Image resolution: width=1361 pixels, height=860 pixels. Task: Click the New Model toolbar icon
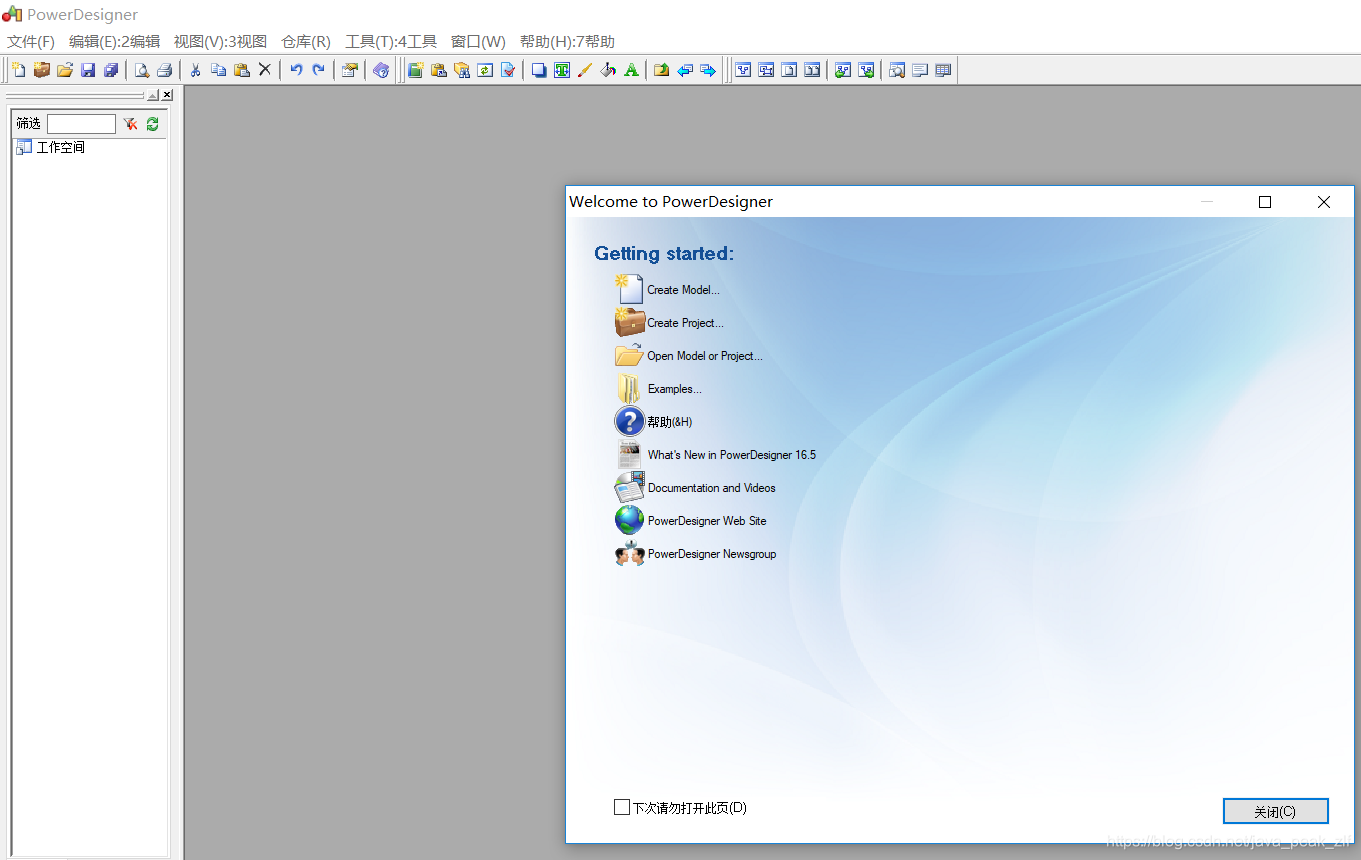(19, 70)
